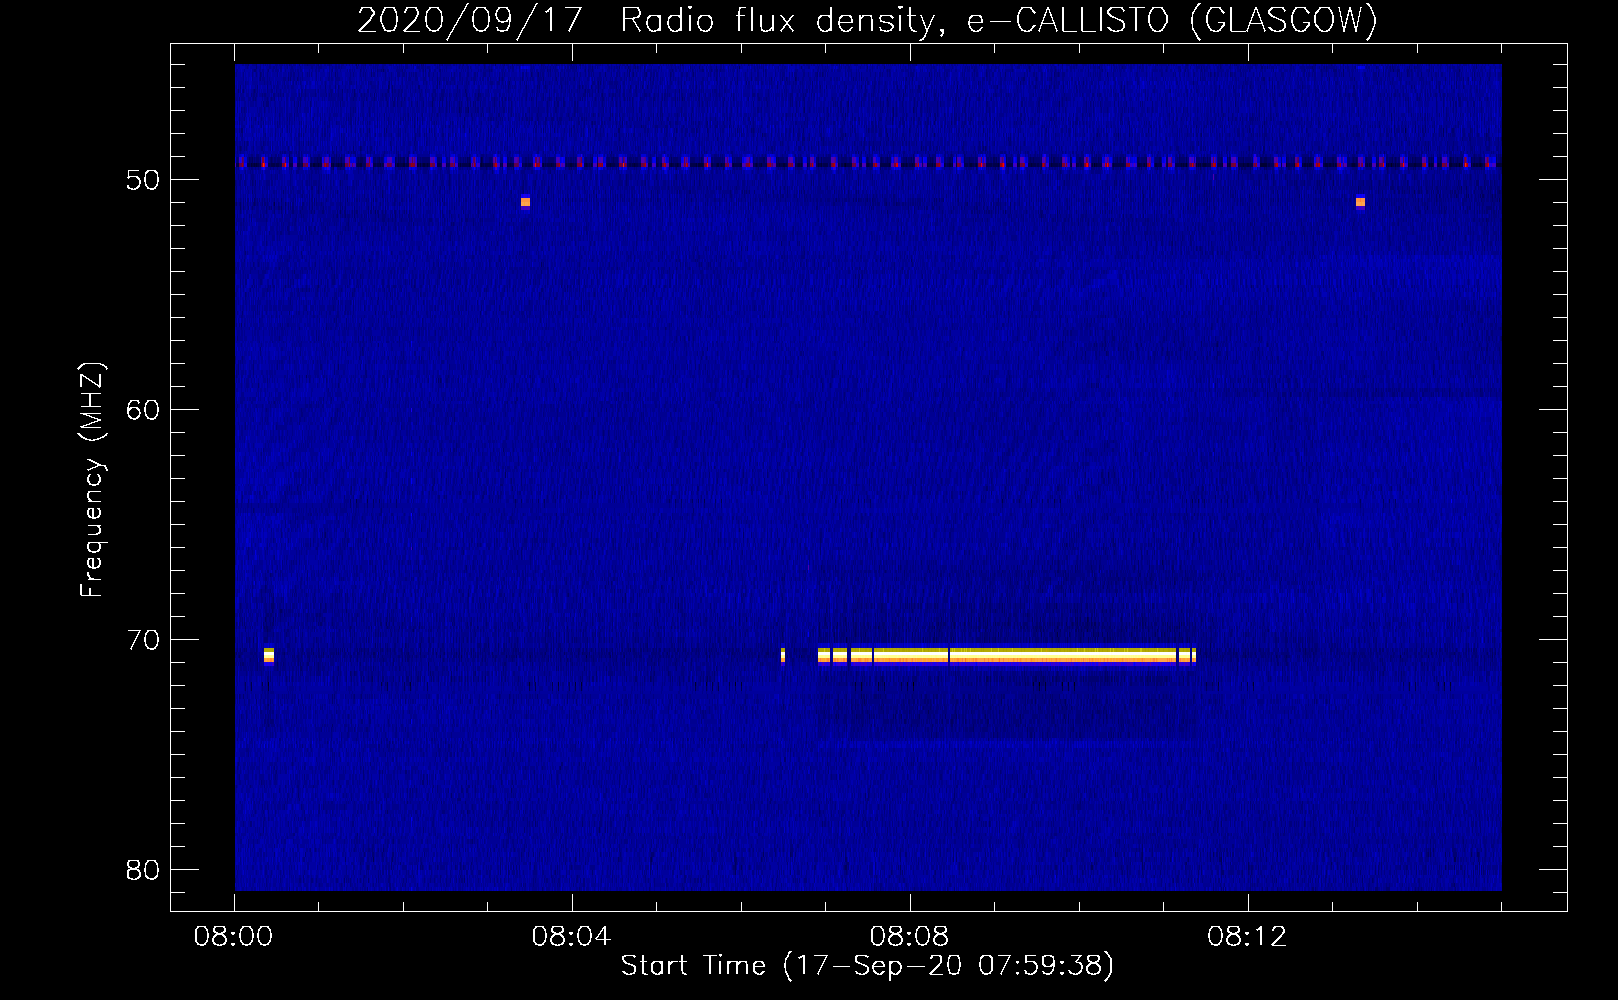Click the orange spot near 08:03 at 51 MHz
Viewport: 1618px width, 1000px height.
(525, 202)
